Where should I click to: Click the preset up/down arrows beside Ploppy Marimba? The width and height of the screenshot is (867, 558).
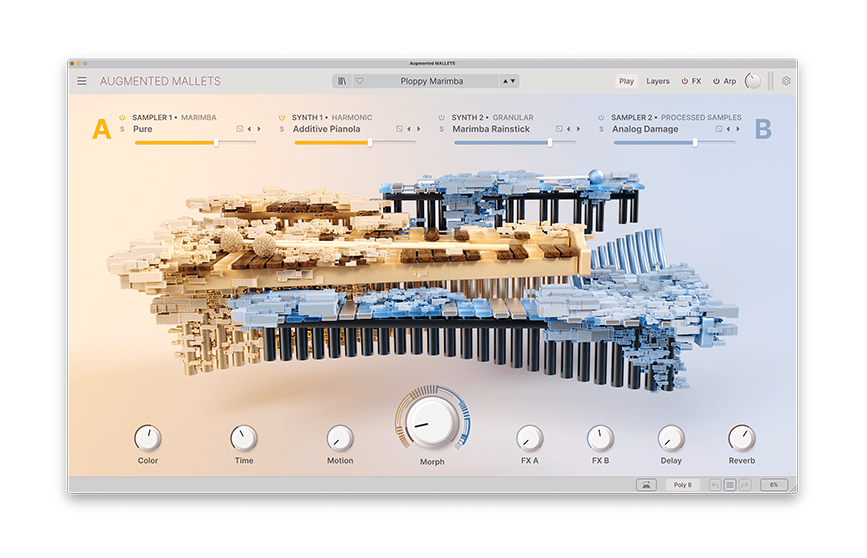pyautogui.click(x=509, y=81)
